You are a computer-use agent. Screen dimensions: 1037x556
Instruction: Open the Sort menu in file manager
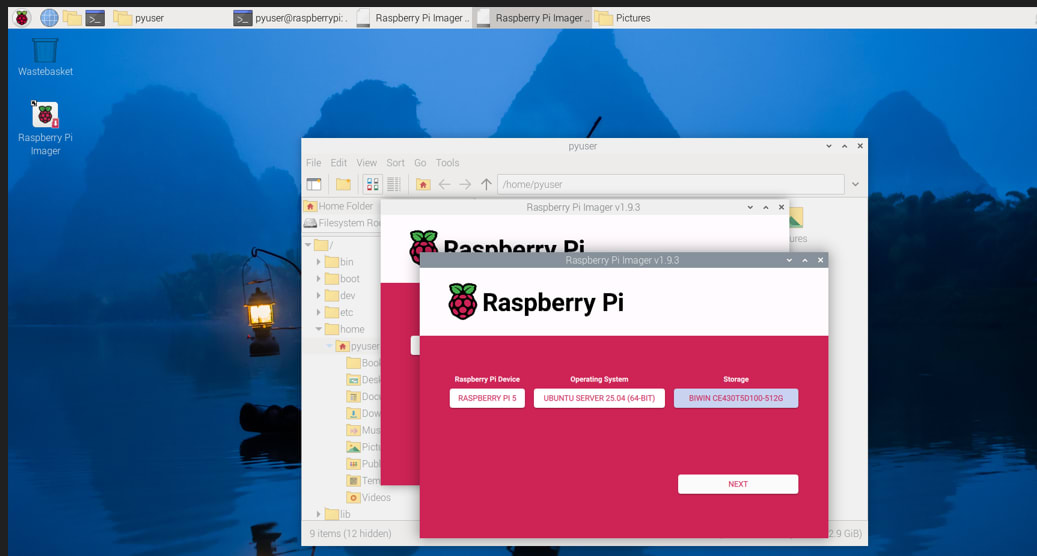395,163
